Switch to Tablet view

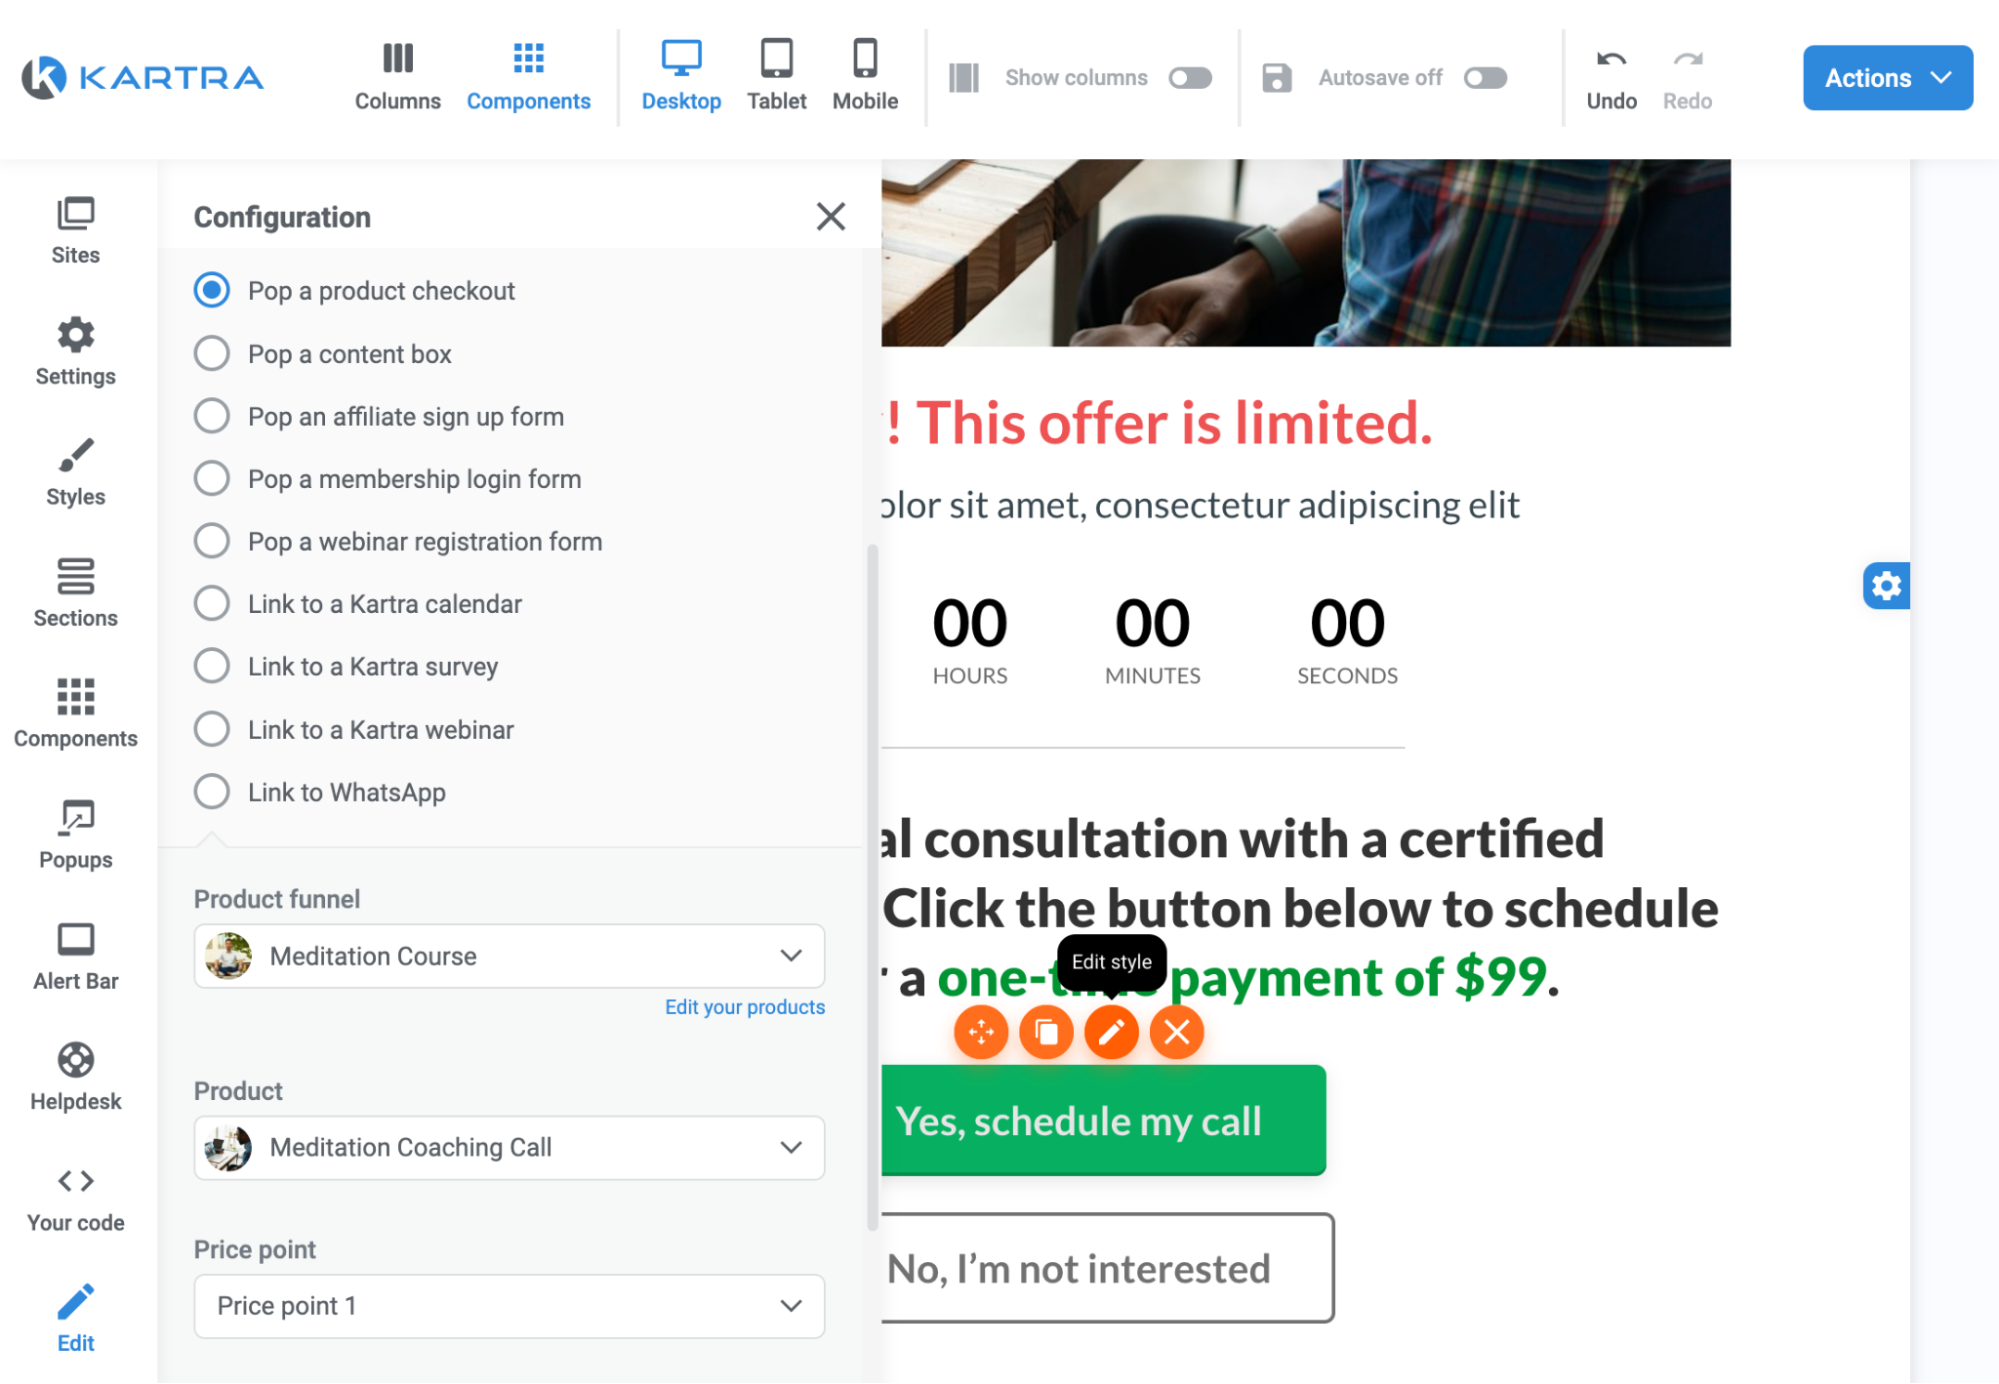tap(776, 76)
